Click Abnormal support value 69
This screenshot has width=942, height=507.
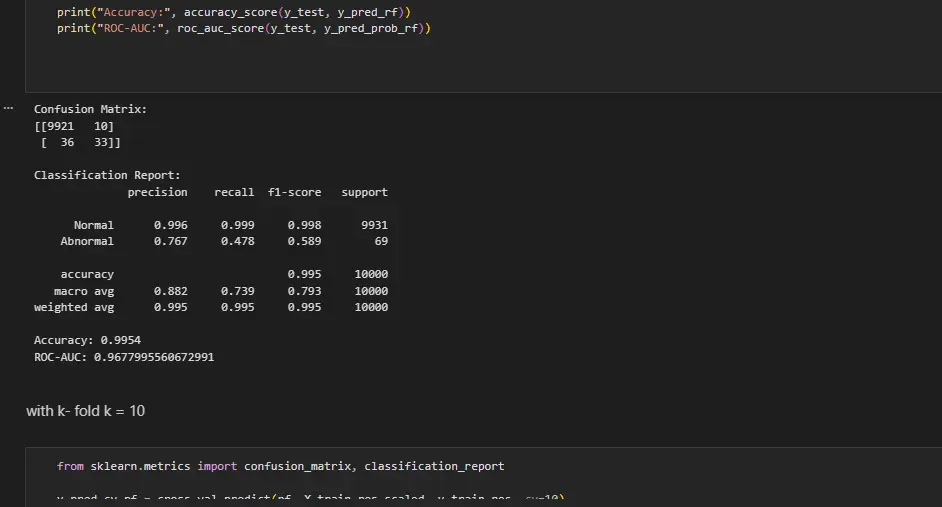point(381,241)
